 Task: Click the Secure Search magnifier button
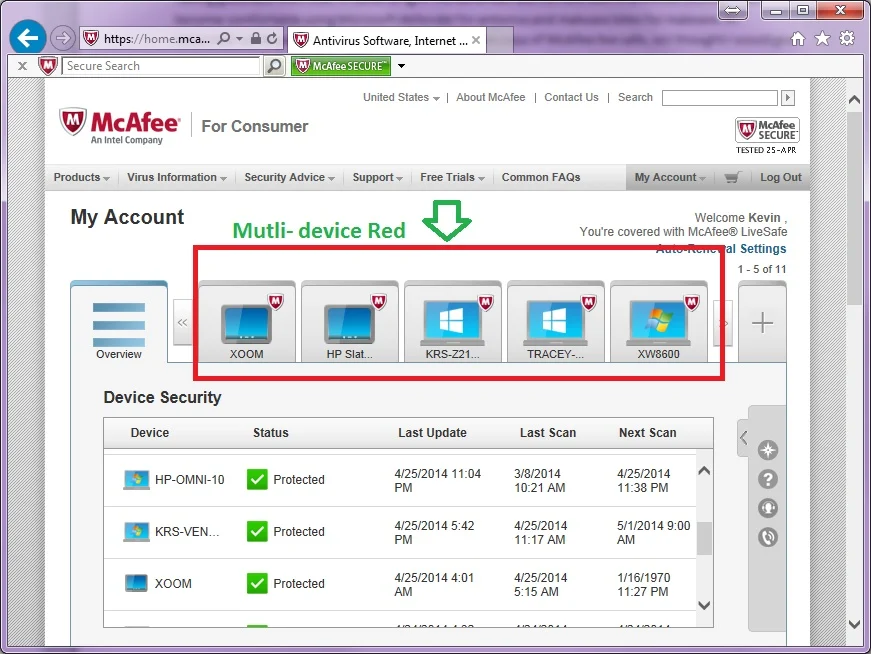pyautogui.click(x=274, y=66)
